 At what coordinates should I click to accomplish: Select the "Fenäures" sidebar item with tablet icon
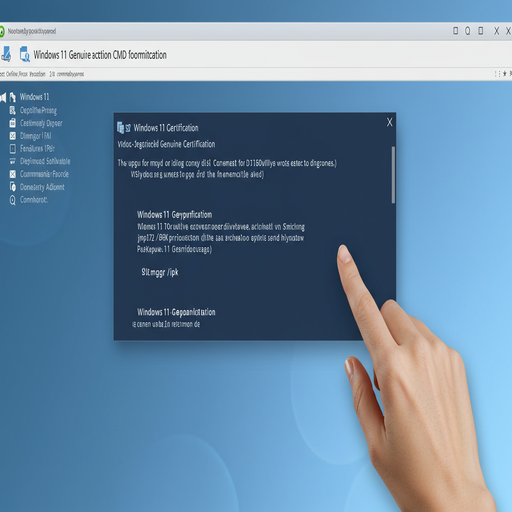[32, 148]
